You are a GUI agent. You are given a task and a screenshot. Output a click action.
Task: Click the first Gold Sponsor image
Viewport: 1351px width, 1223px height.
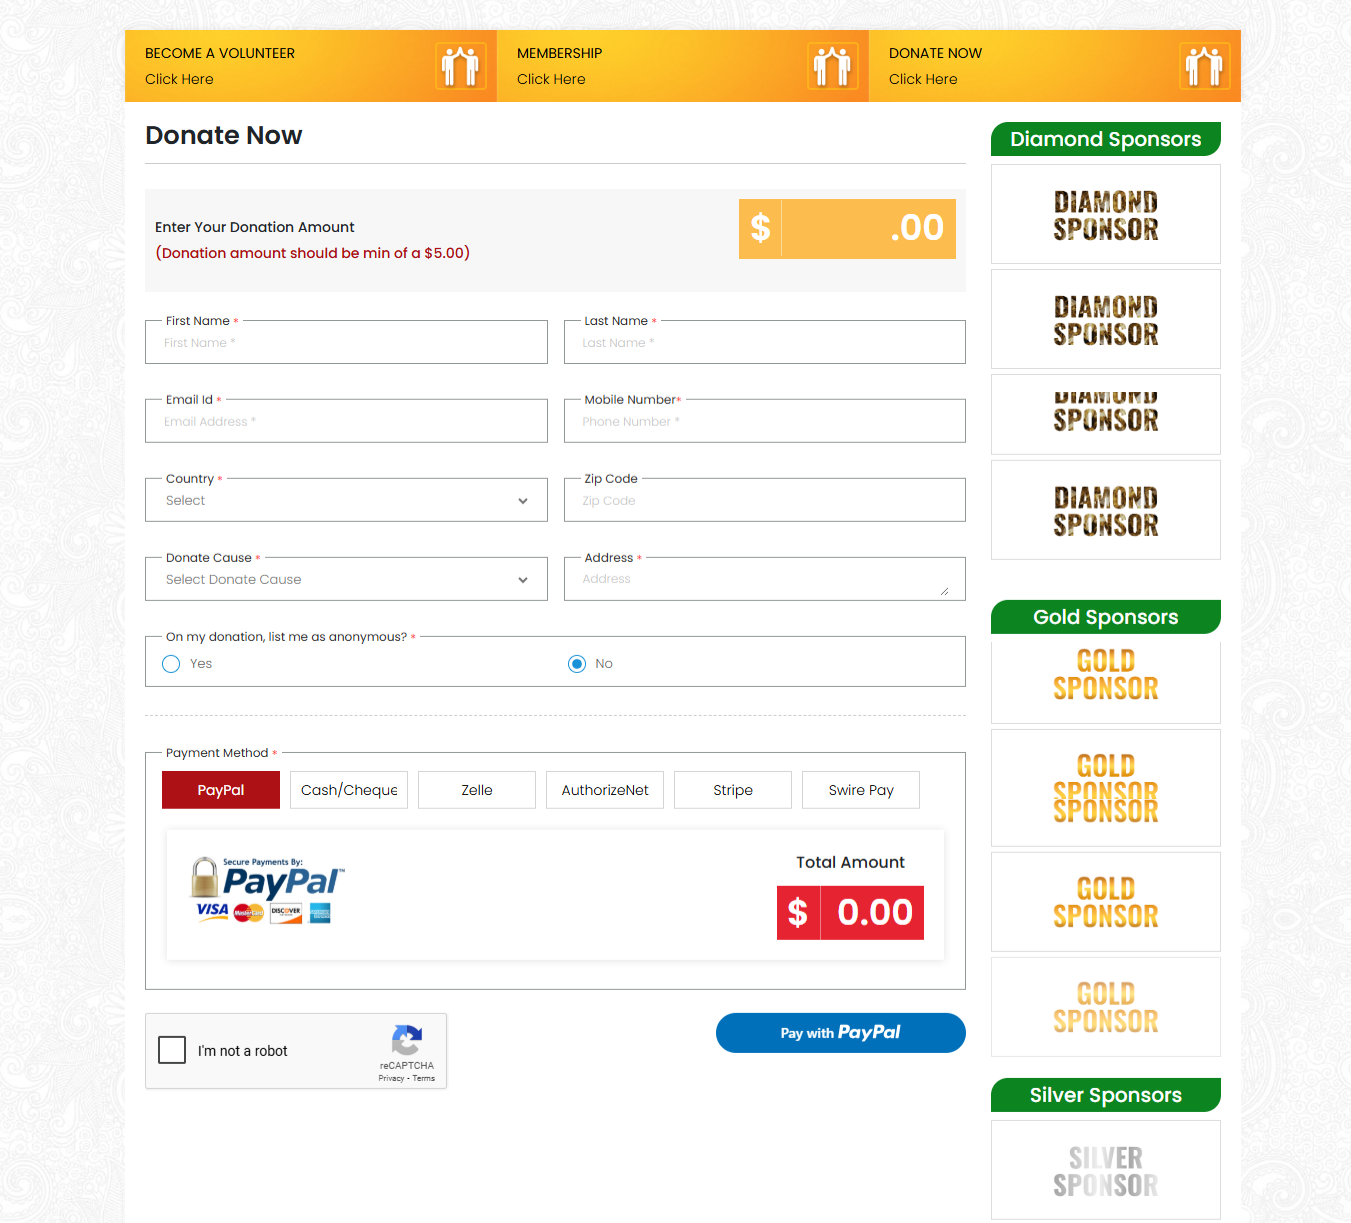tap(1105, 675)
